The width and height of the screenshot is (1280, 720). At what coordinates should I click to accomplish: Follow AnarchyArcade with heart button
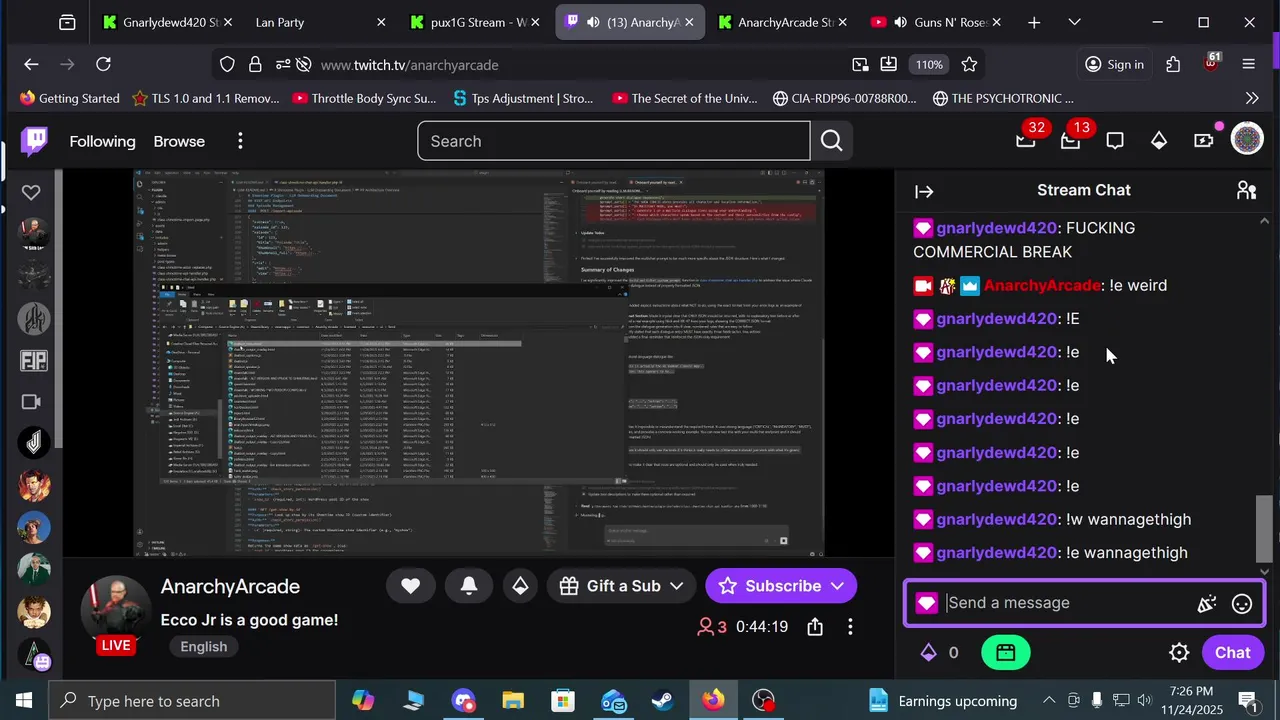(411, 586)
